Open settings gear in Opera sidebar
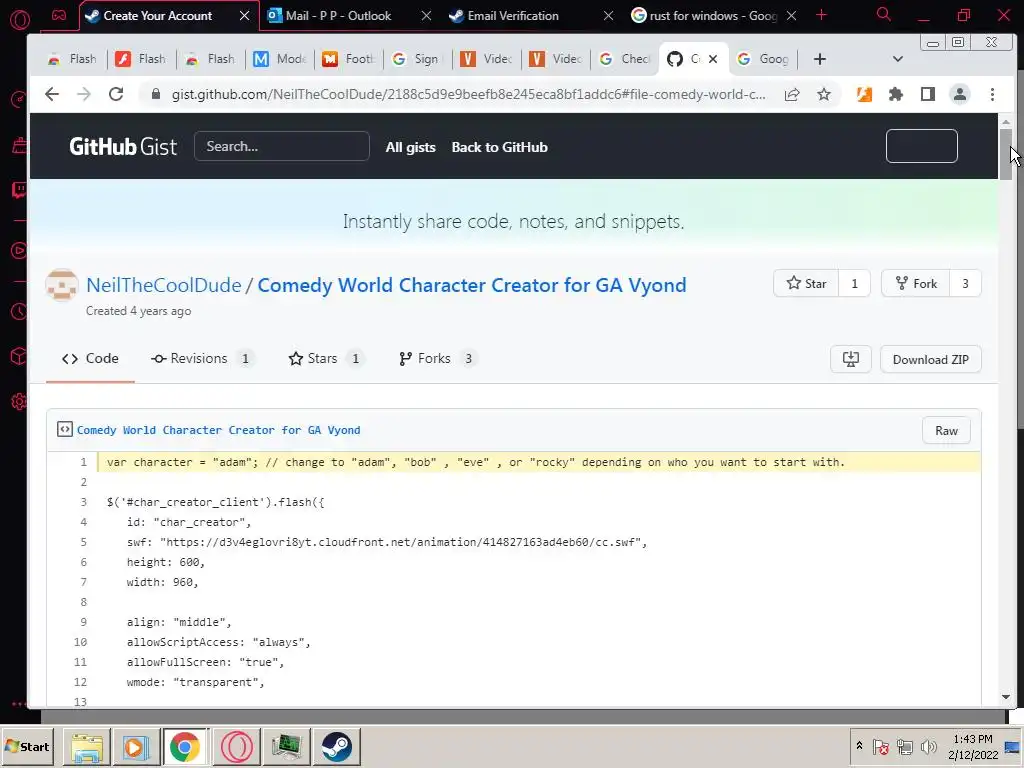 click(x=19, y=402)
